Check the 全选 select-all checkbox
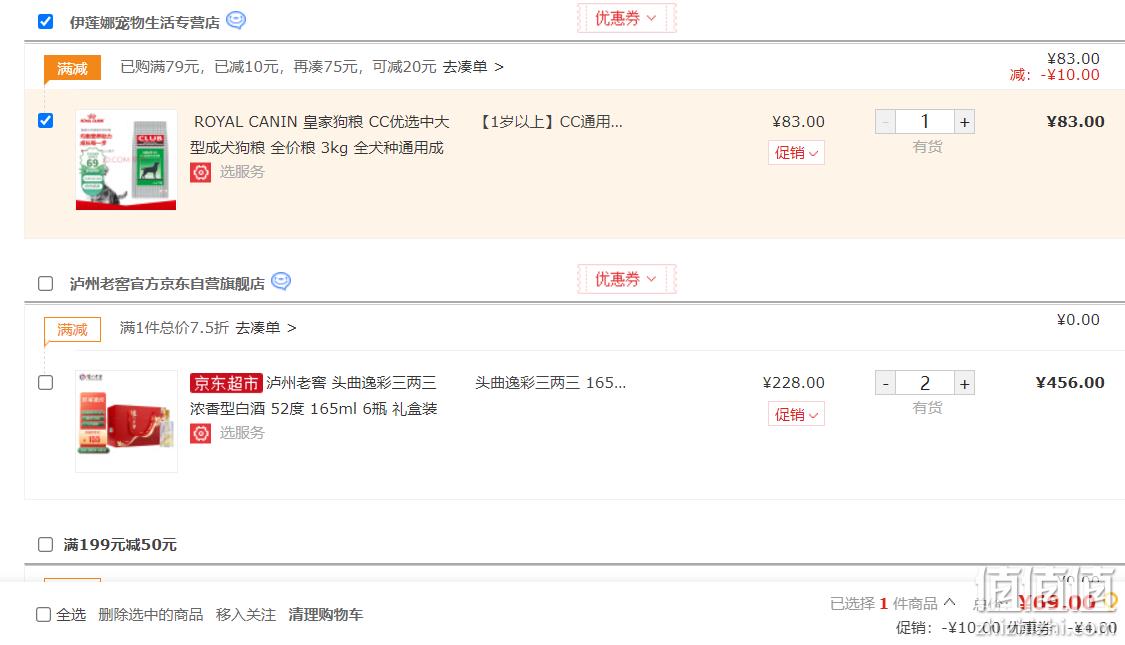Screen dimensions: 1125x645 pos(43,615)
